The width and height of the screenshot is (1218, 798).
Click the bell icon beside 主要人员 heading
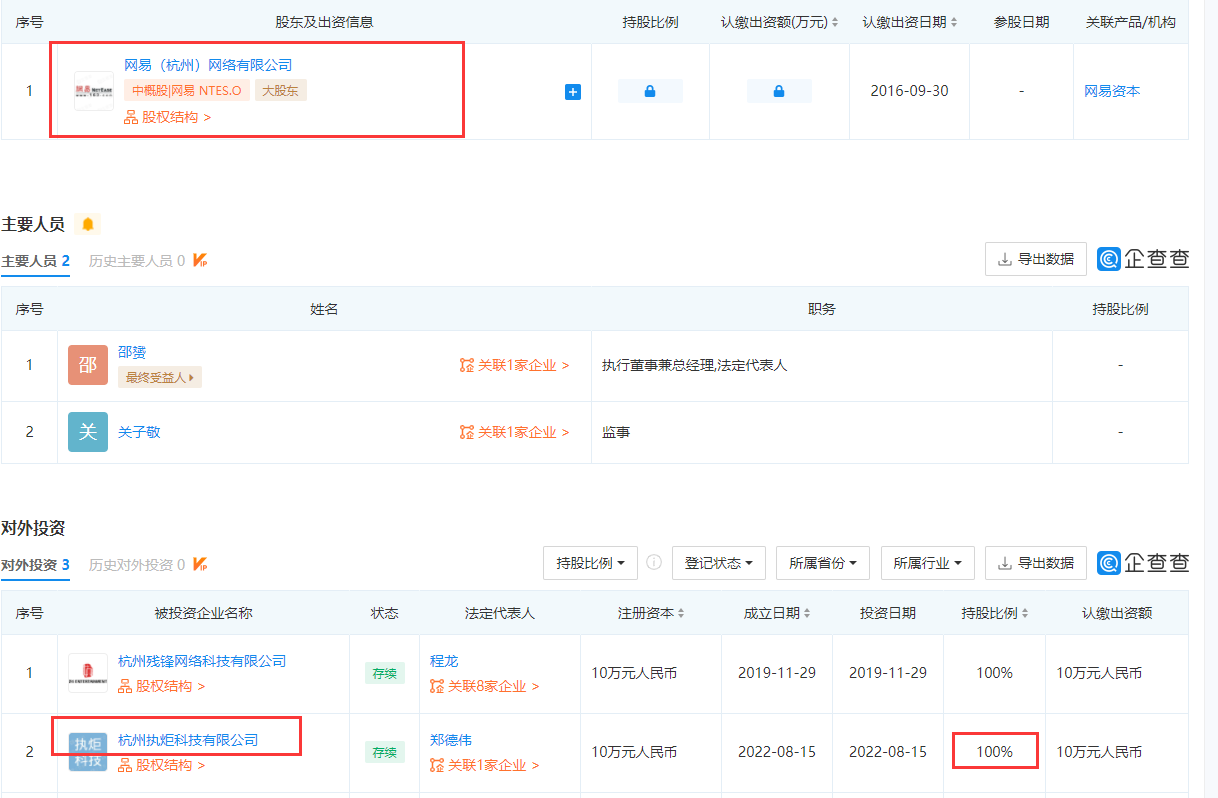[x=88, y=224]
